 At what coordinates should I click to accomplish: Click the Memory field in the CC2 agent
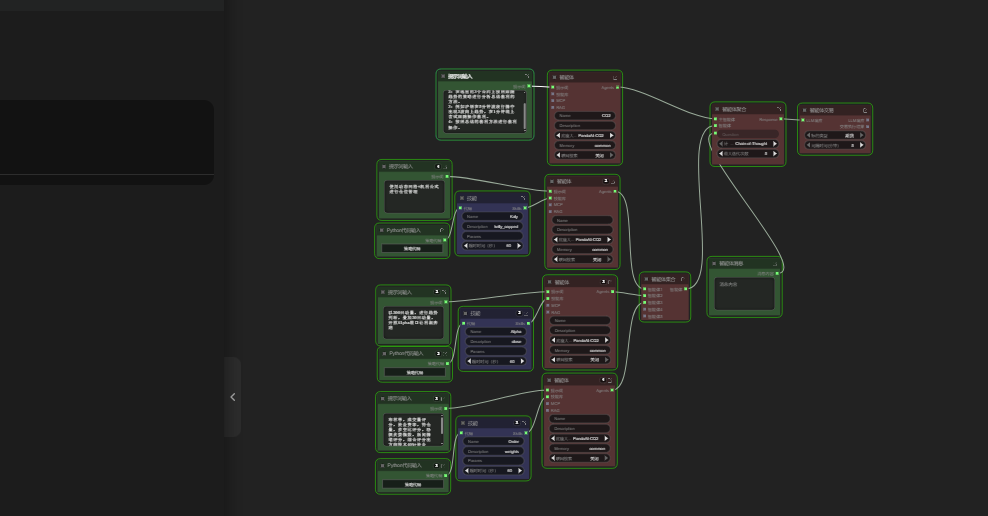(x=585, y=145)
